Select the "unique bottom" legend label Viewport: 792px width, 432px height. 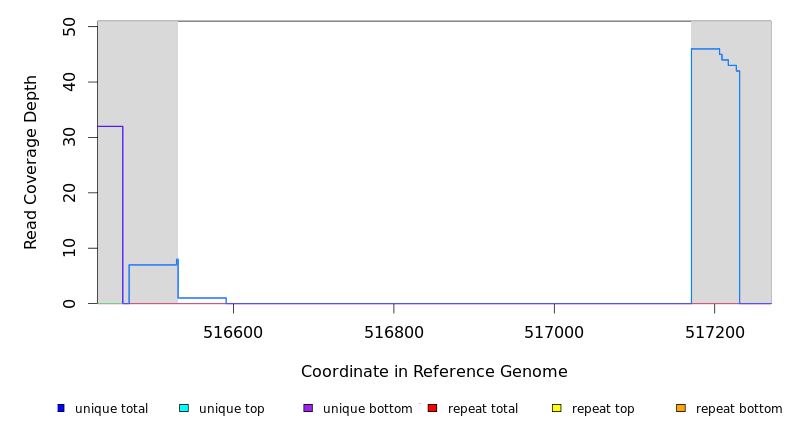click(367, 409)
